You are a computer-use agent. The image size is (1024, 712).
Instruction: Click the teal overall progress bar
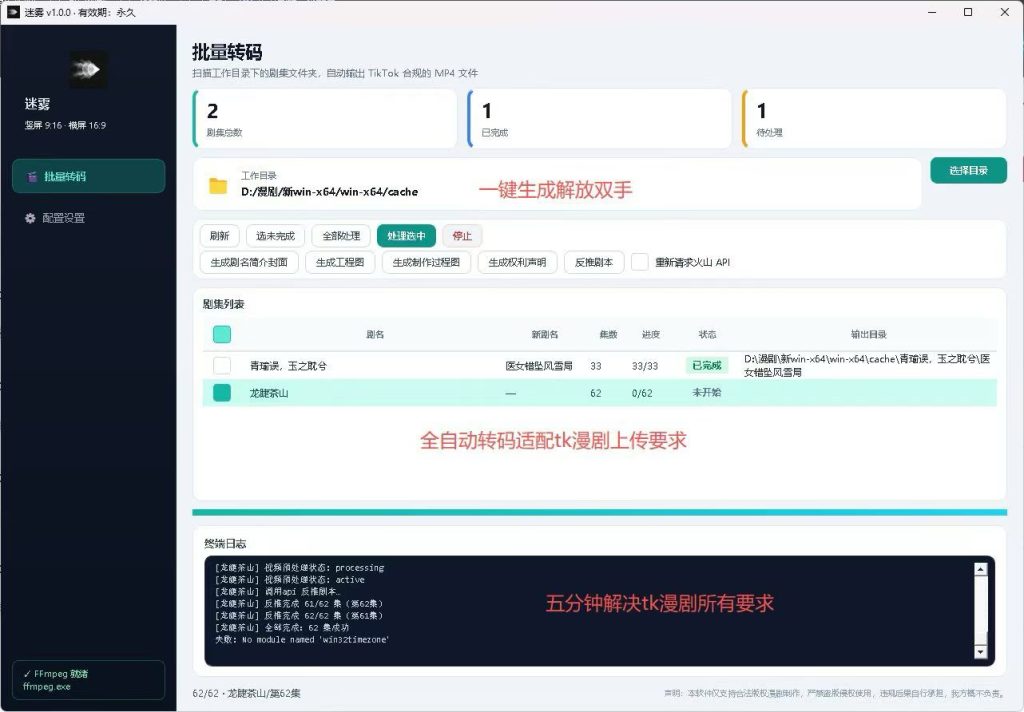tap(600, 512)
